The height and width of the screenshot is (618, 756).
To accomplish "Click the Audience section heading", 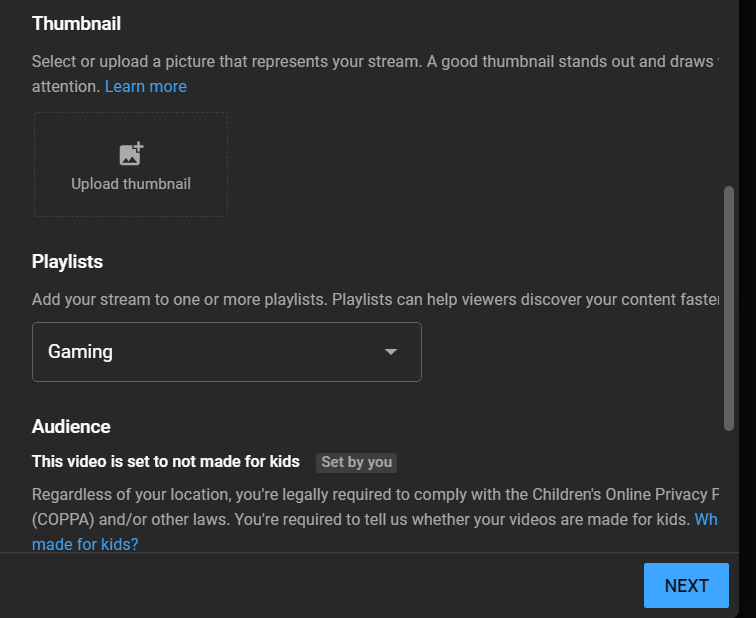I will click(71, 427).
